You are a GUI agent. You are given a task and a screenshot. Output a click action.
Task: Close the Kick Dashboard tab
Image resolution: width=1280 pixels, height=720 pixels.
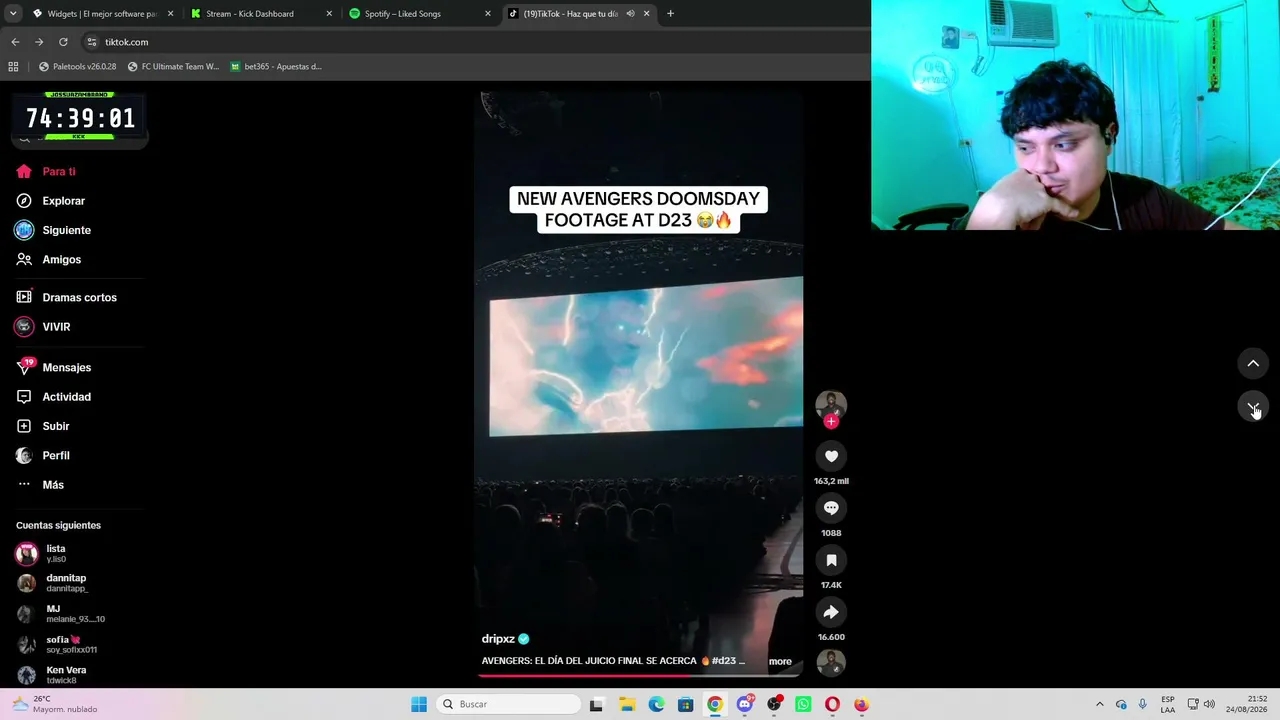click(329, 14)
